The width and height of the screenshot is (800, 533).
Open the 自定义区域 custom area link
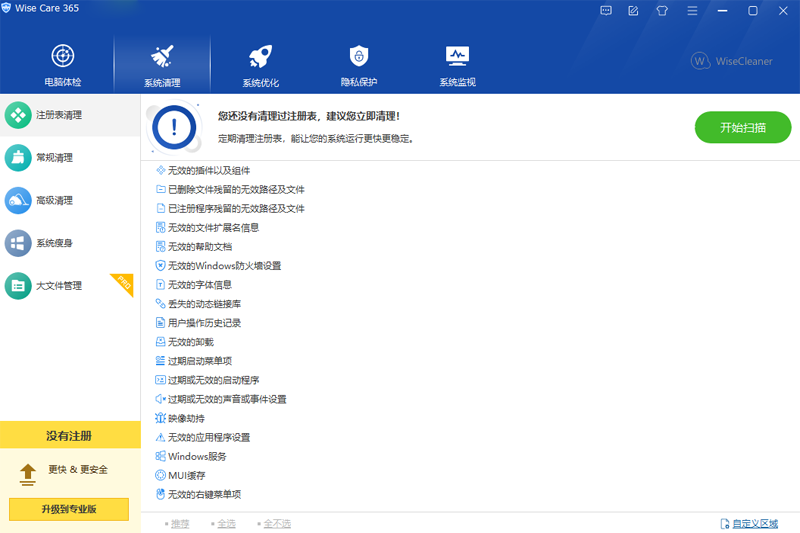[753, 523]
